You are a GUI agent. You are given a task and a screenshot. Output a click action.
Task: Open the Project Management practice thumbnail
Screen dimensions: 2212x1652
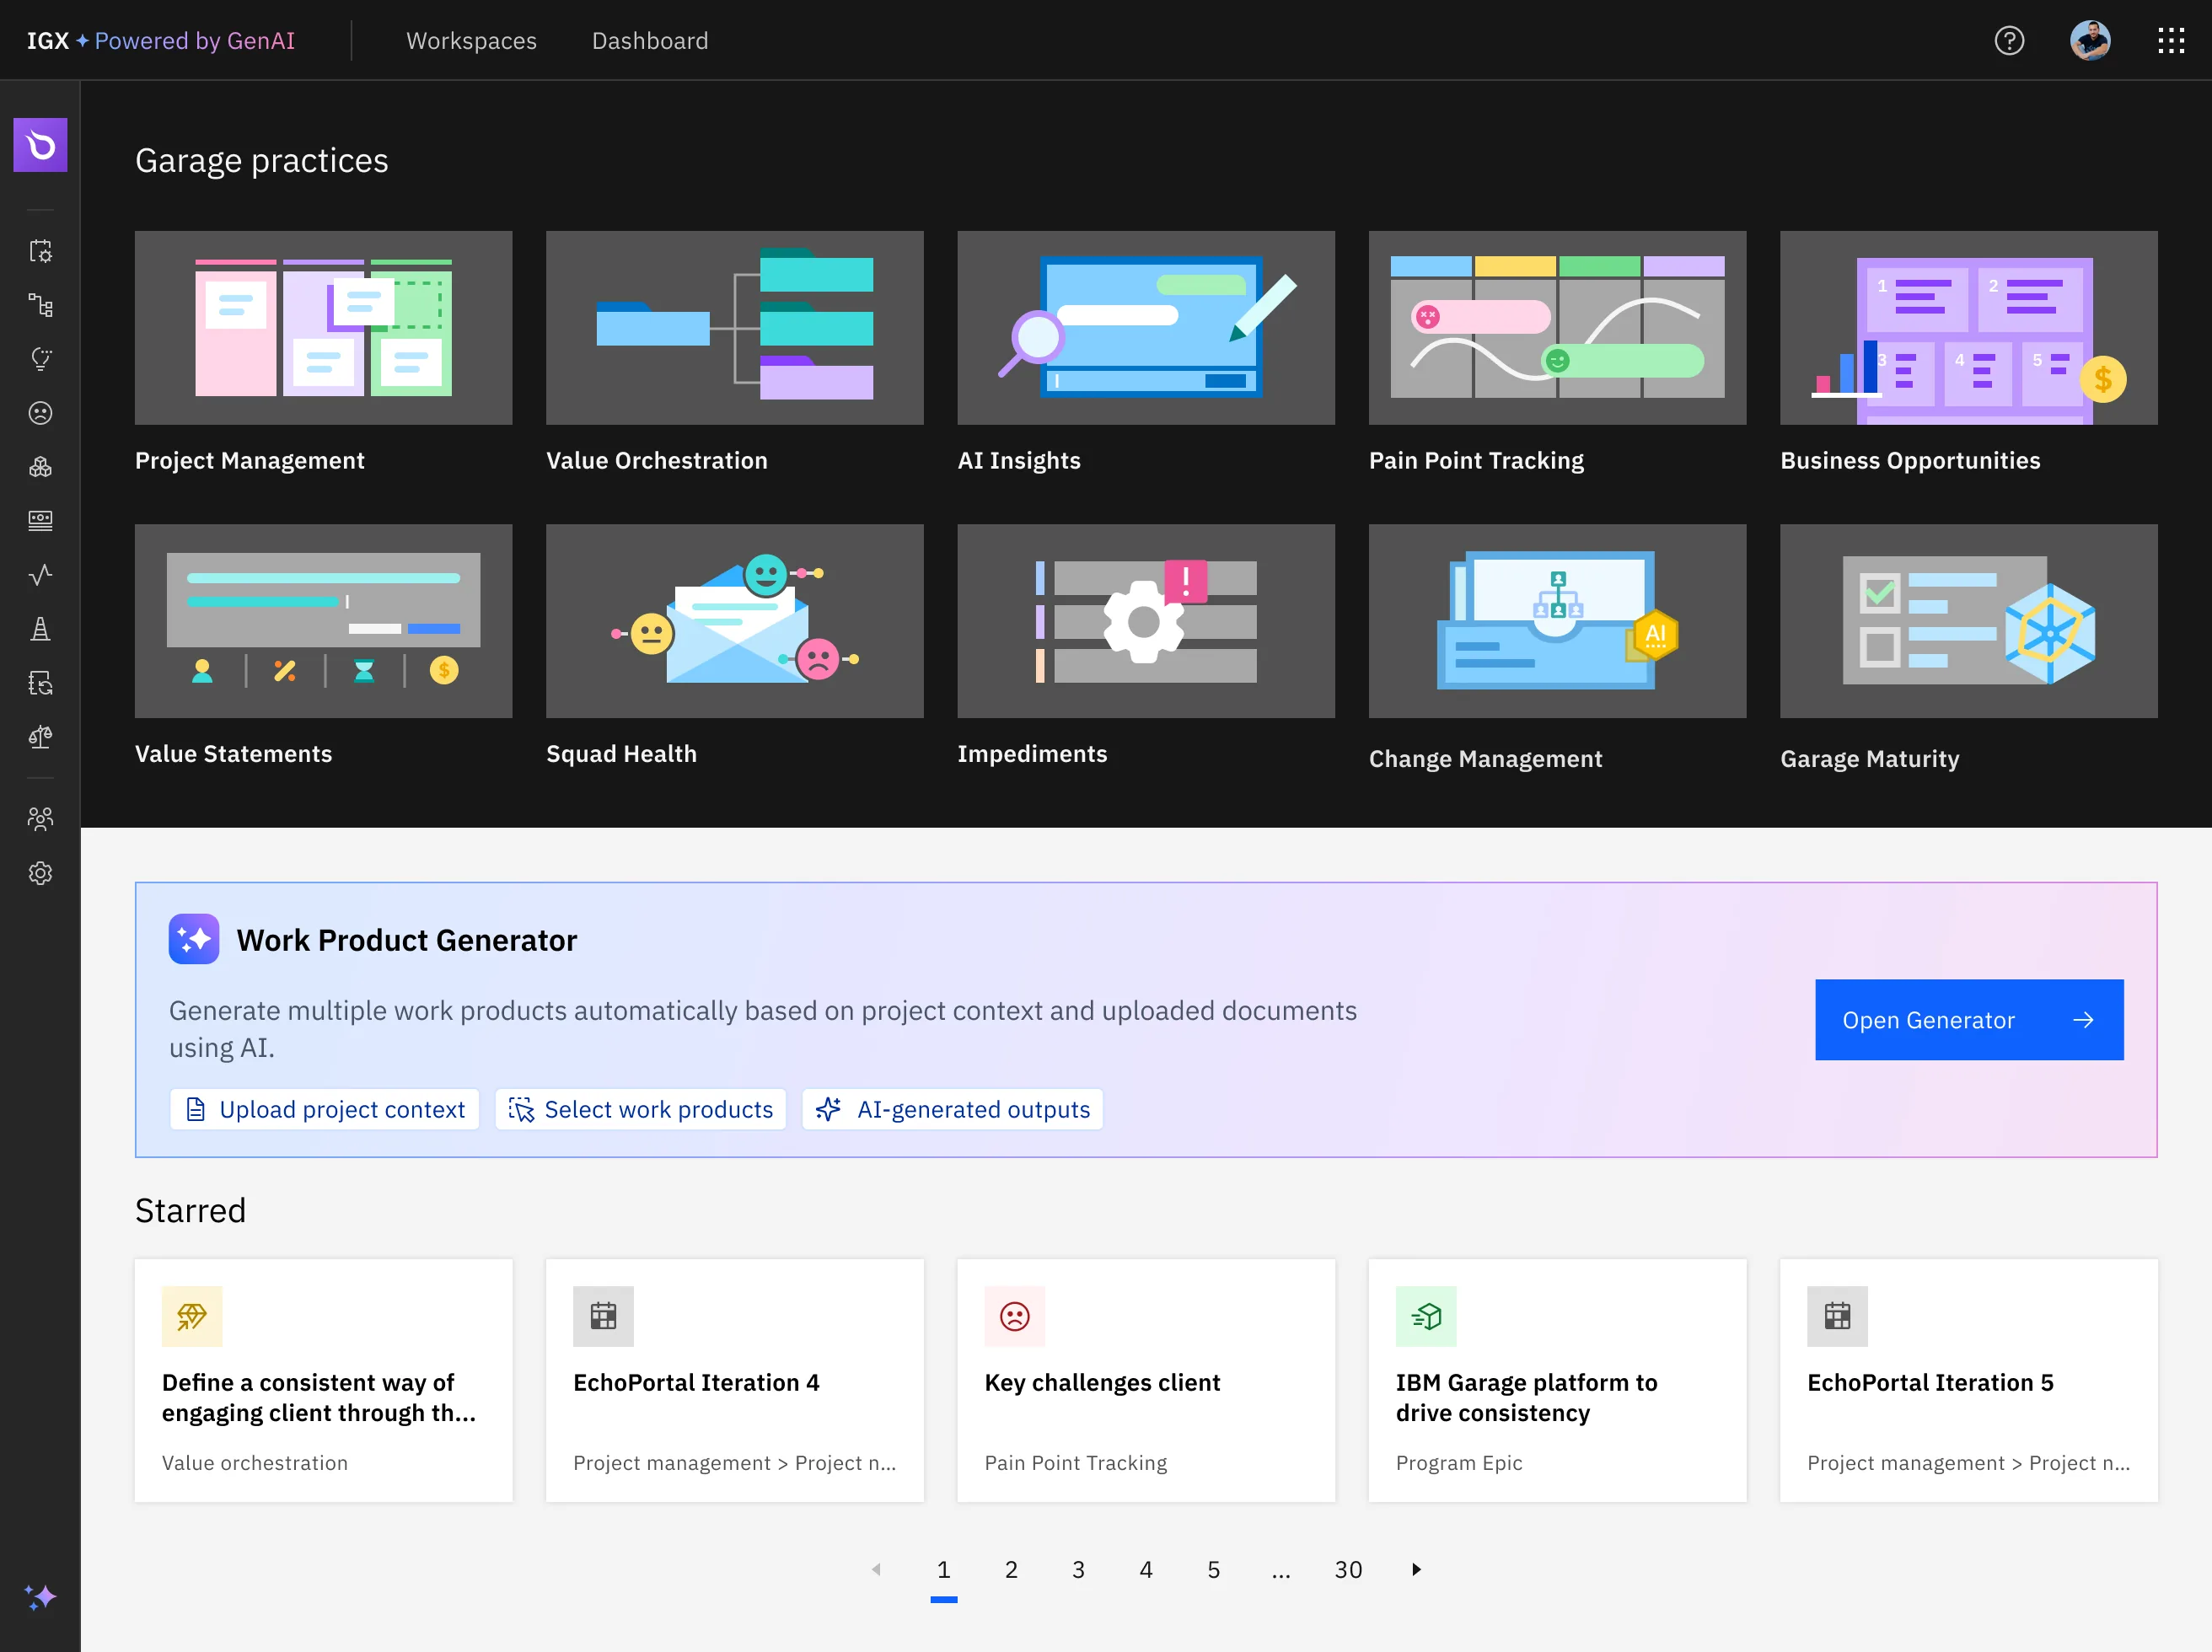click(323, 328)
